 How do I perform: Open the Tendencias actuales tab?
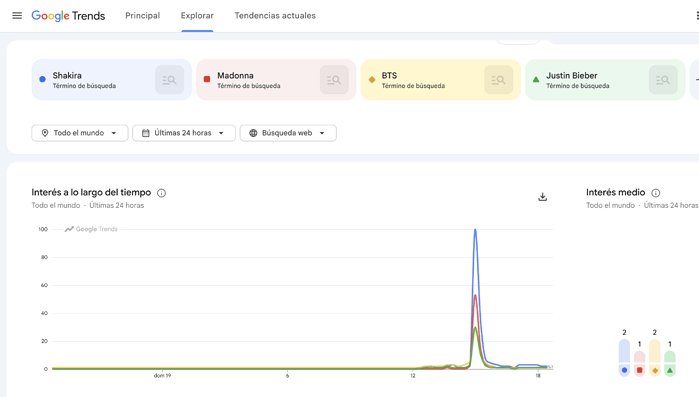click(x=275, y=16)
